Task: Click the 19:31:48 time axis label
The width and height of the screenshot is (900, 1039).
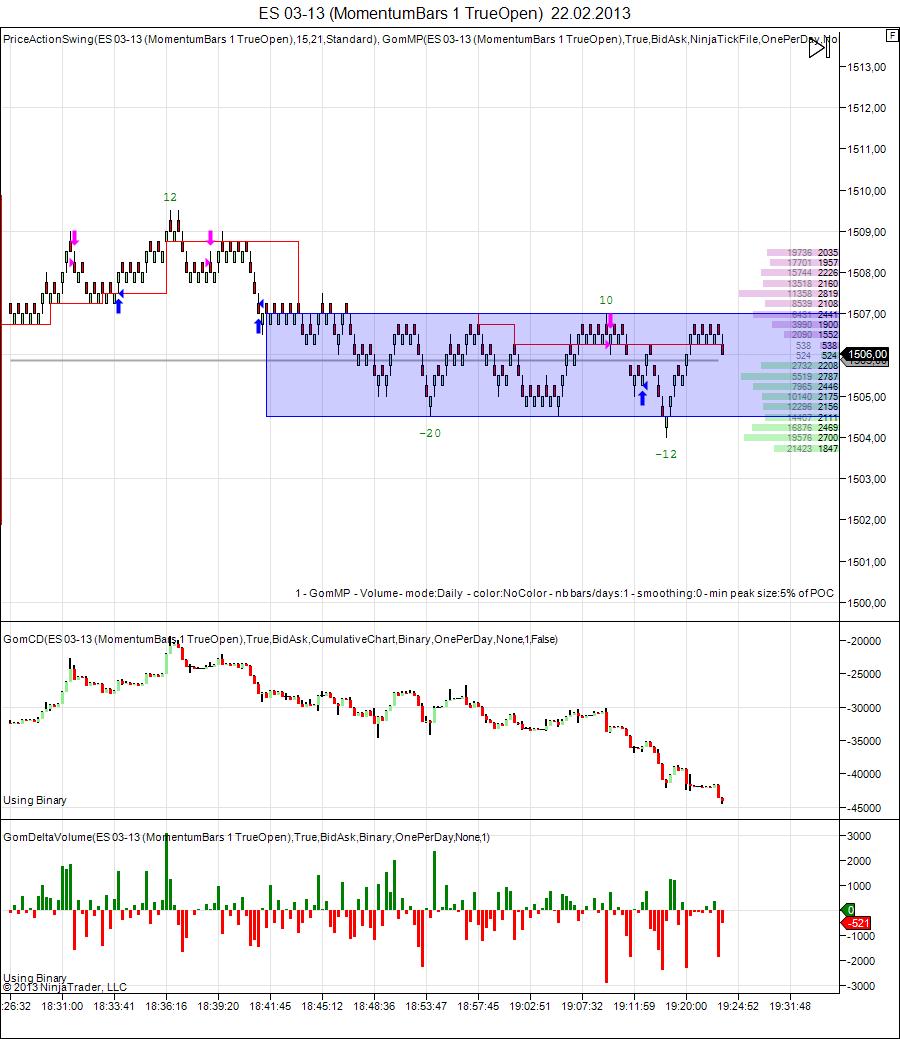Action: 790,1006
